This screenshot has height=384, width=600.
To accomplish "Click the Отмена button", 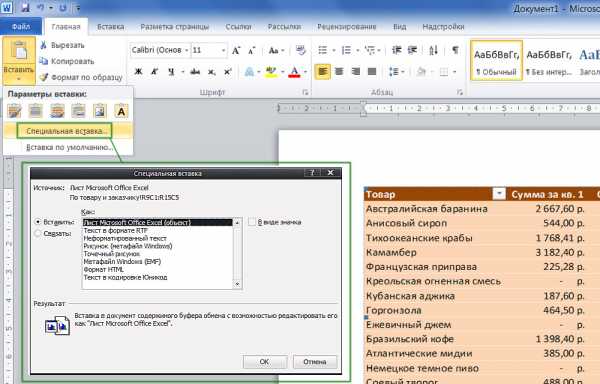I will pos(315,361).
